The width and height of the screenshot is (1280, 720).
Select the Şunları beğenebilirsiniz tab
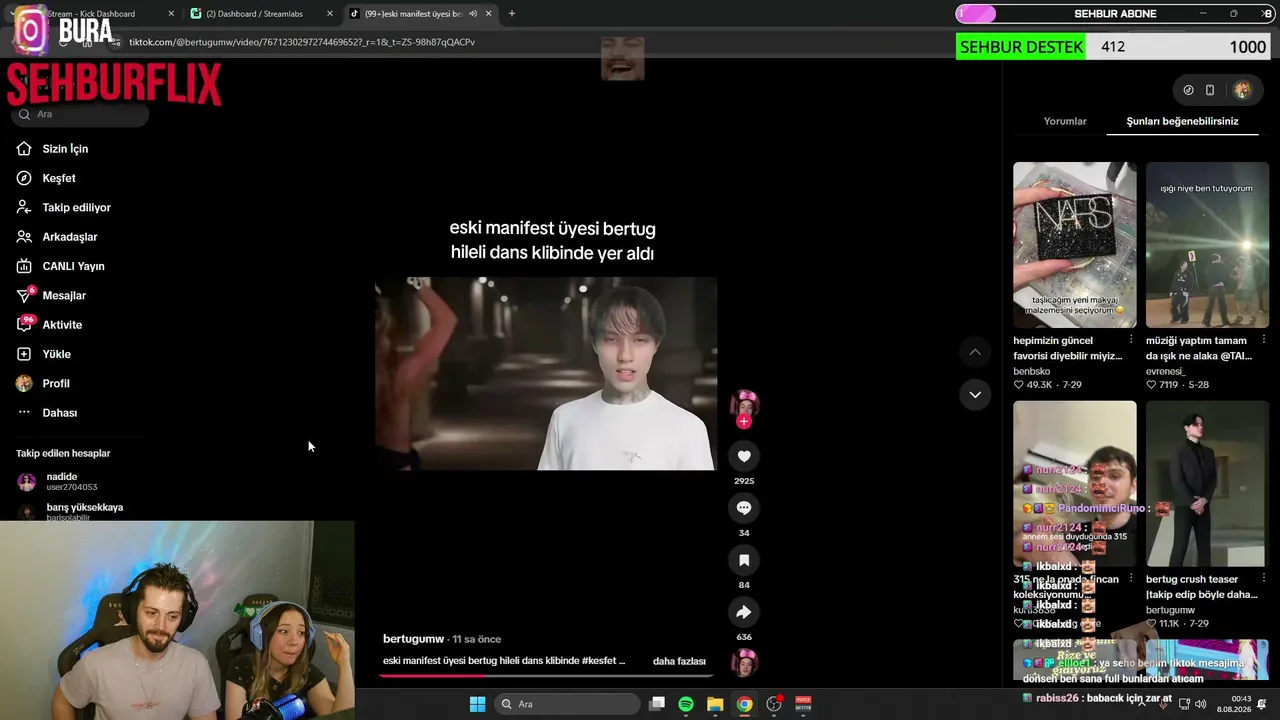point(1182,121)
